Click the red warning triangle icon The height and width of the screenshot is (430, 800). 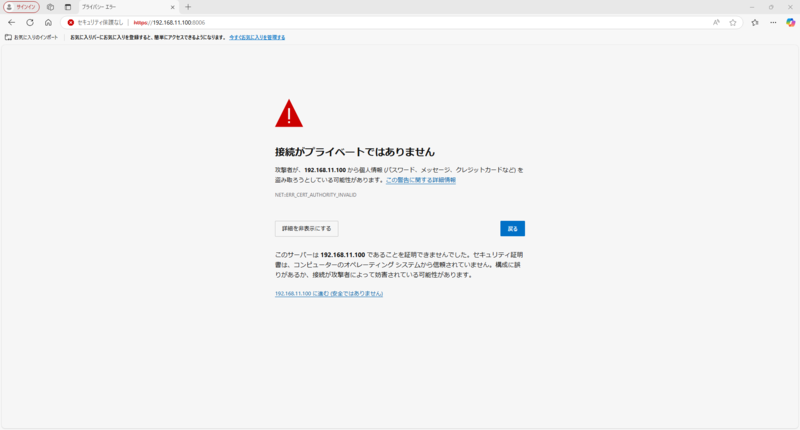click(x=289, y=113)
